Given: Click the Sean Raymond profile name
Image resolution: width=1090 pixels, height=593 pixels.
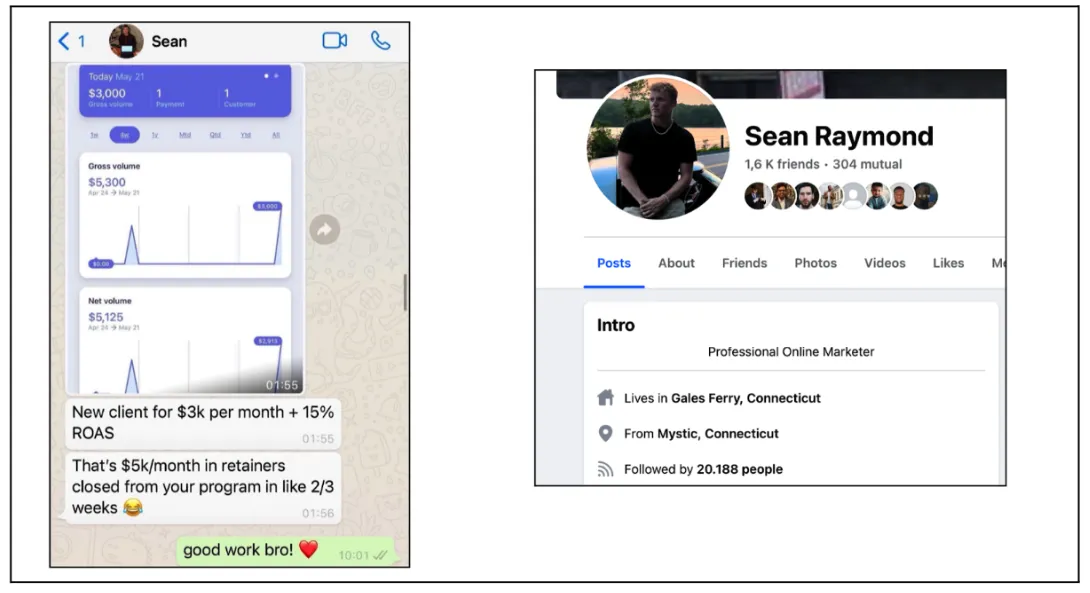Looking at the screenshot, I should coord(839,136).
